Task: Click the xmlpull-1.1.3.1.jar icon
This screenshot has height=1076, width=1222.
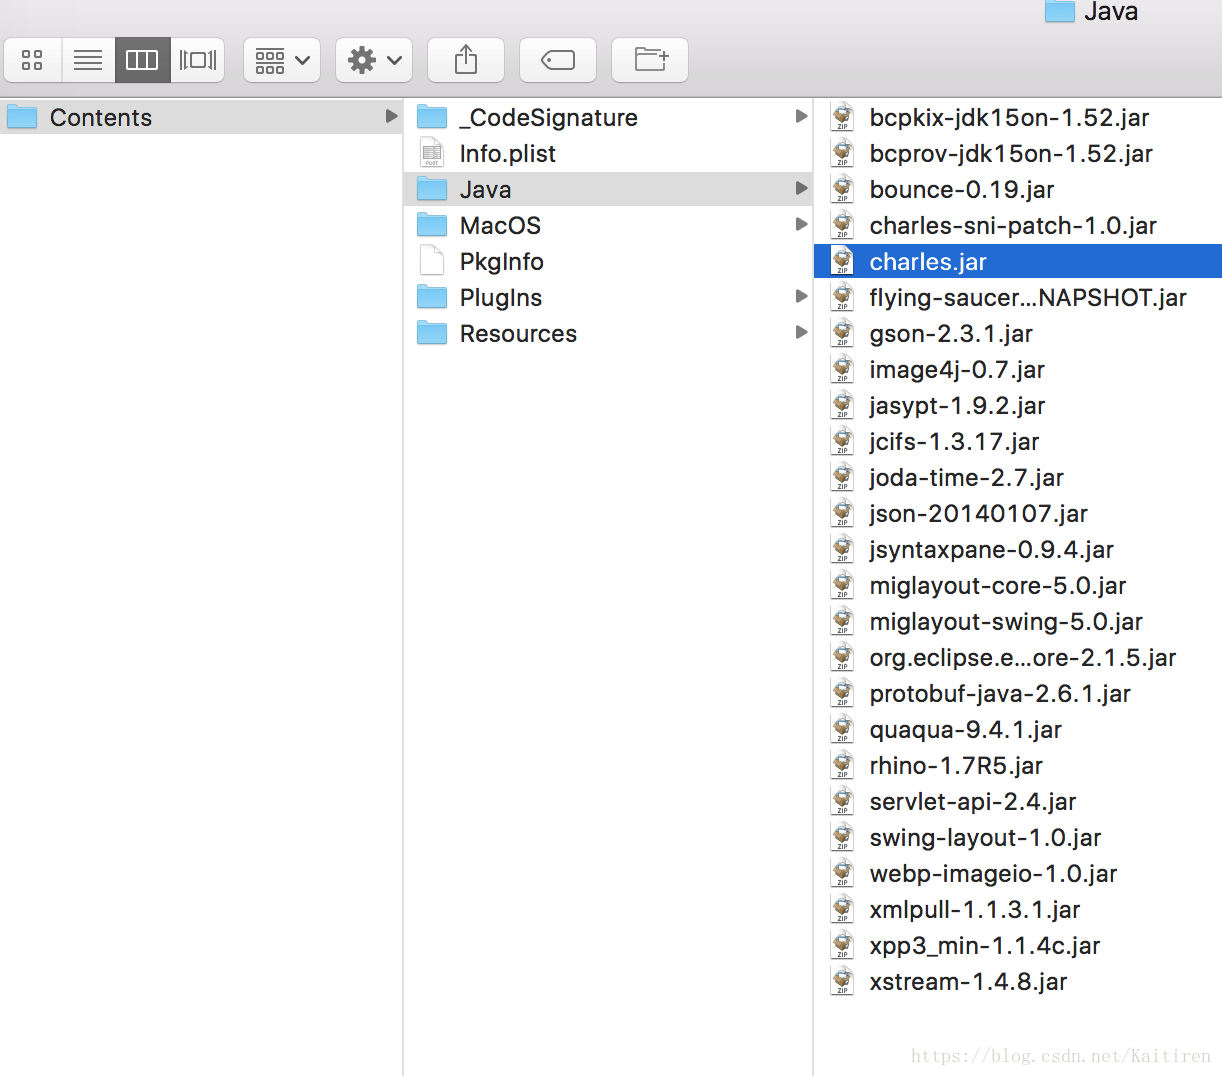Action: 843,909
